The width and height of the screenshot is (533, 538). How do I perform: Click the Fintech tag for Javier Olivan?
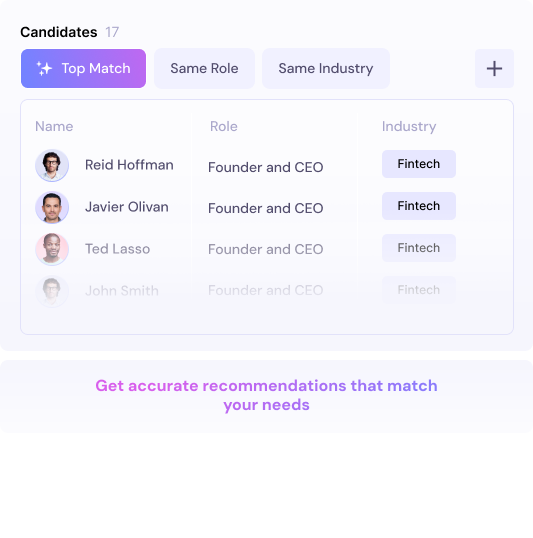(x=419, y=206)
